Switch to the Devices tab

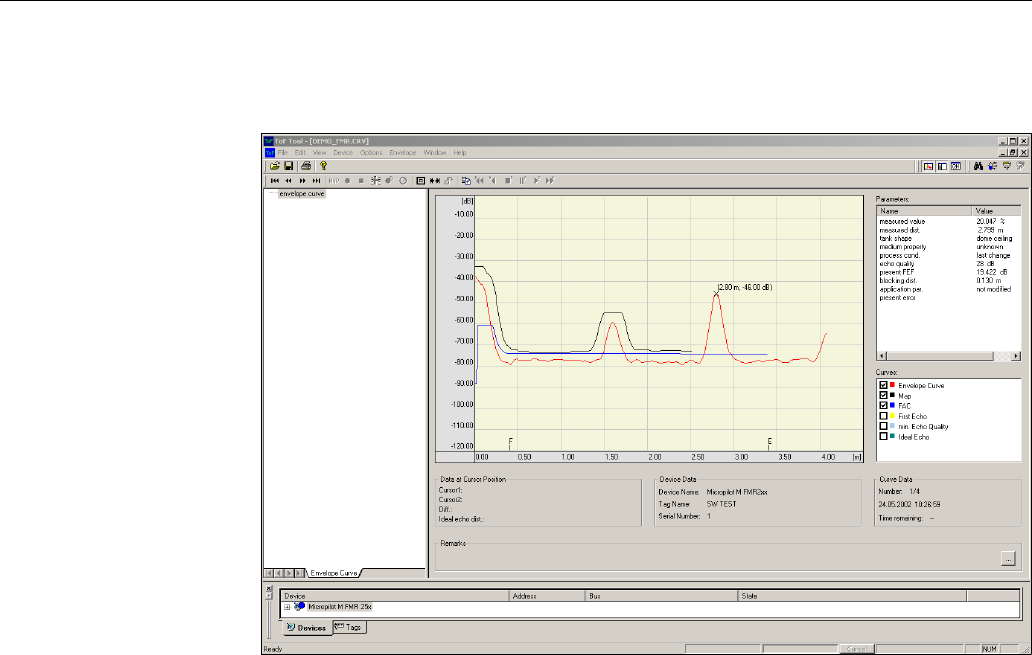coord(307,627)
